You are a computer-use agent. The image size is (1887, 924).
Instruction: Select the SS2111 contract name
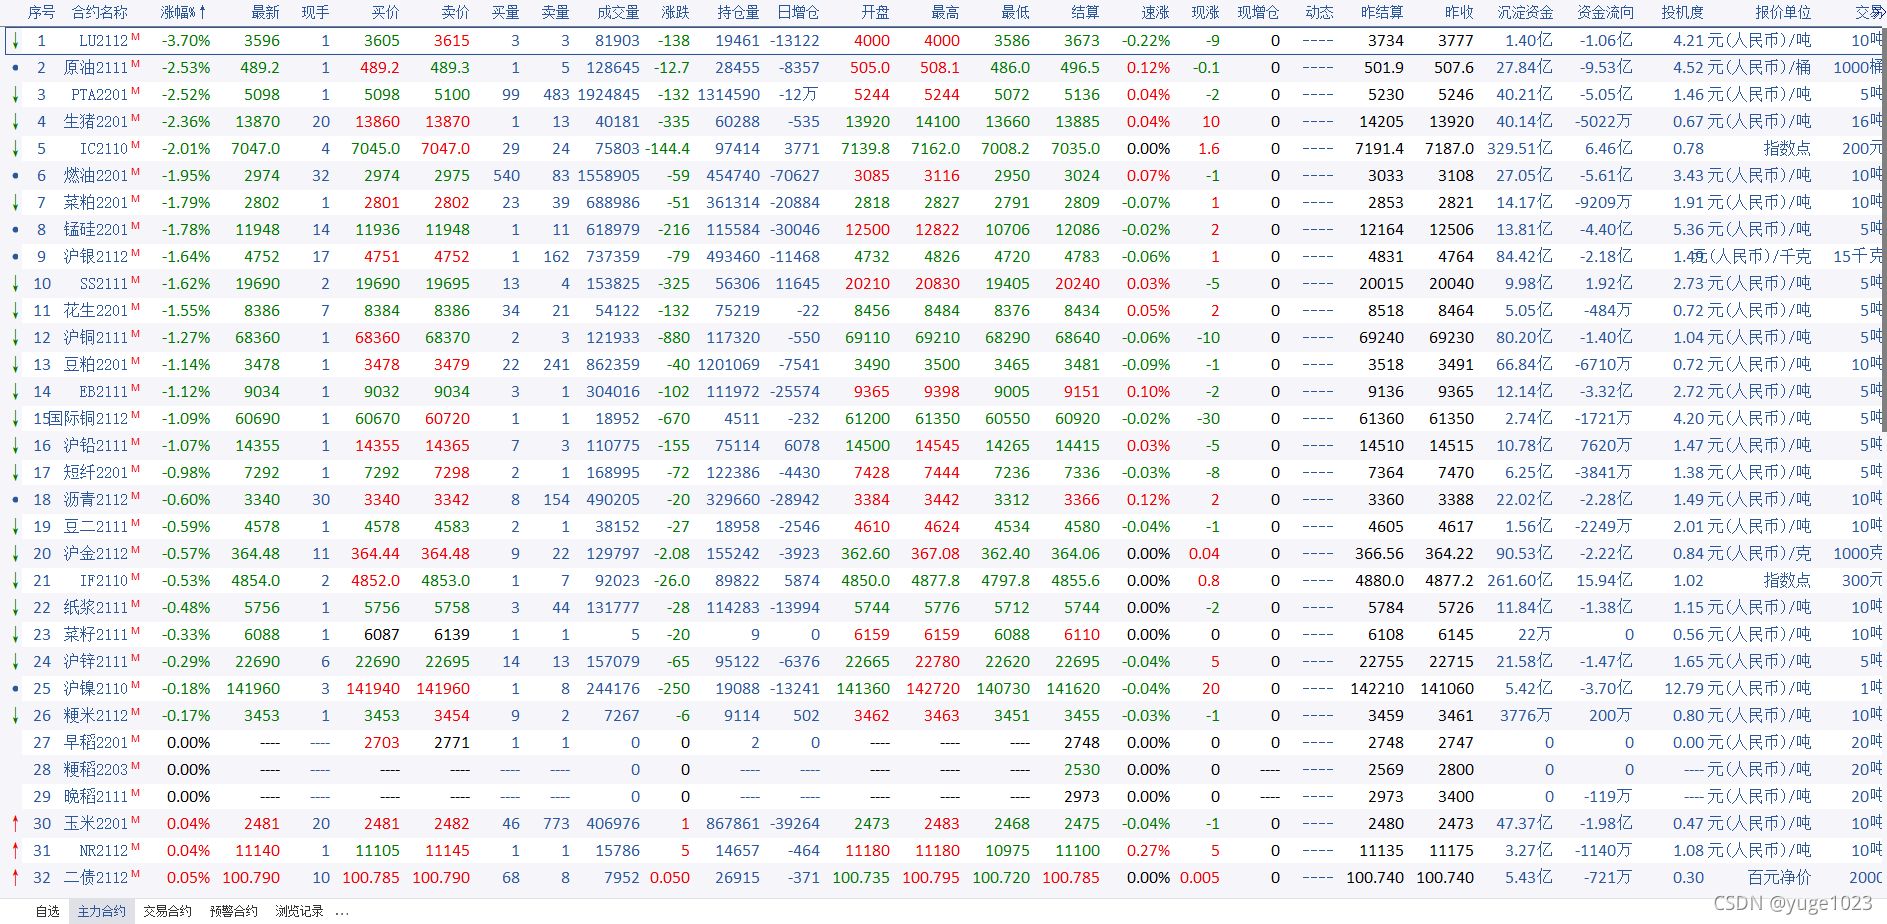click(104, 284)
